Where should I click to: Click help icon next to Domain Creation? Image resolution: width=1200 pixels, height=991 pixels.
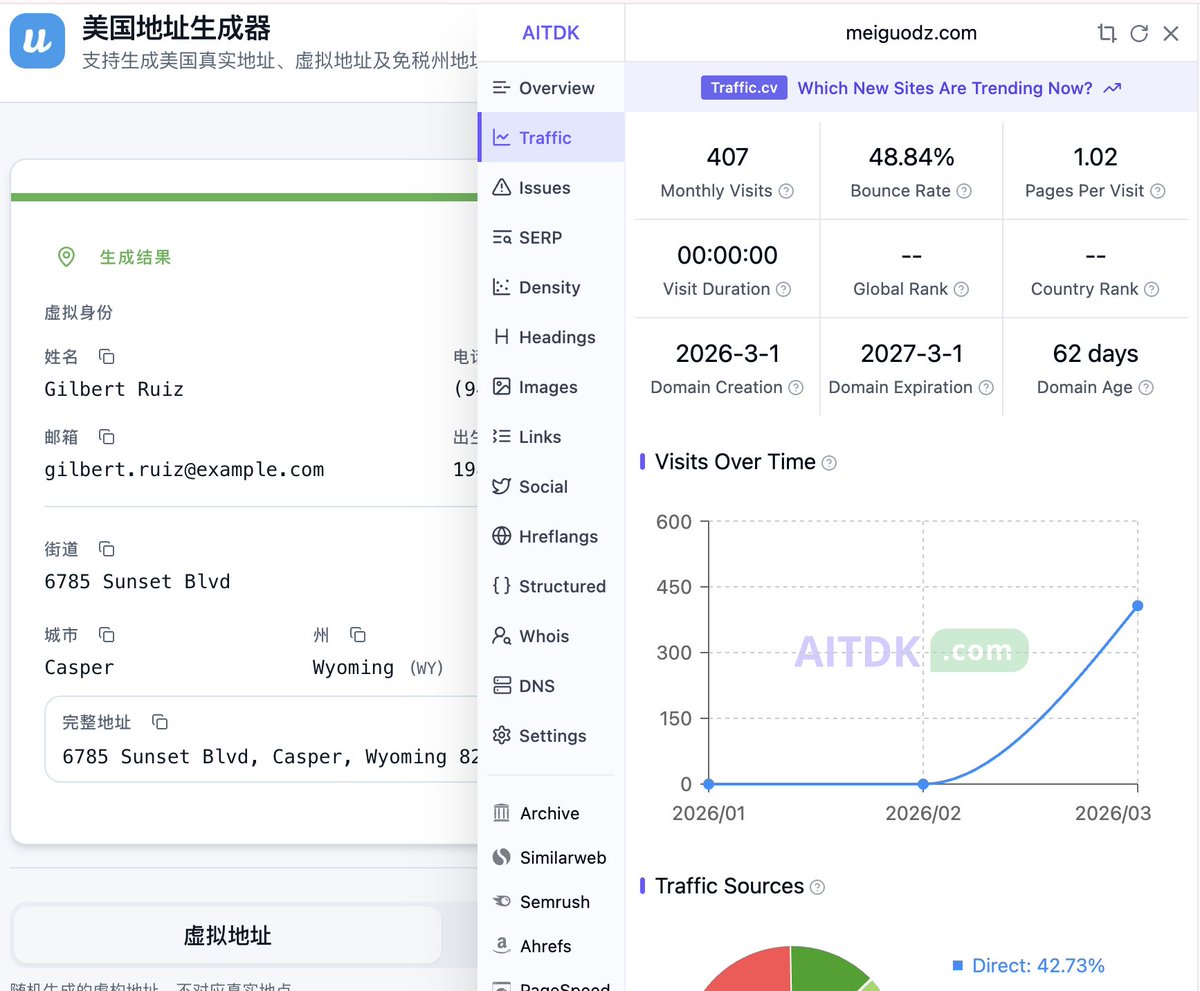795,387
